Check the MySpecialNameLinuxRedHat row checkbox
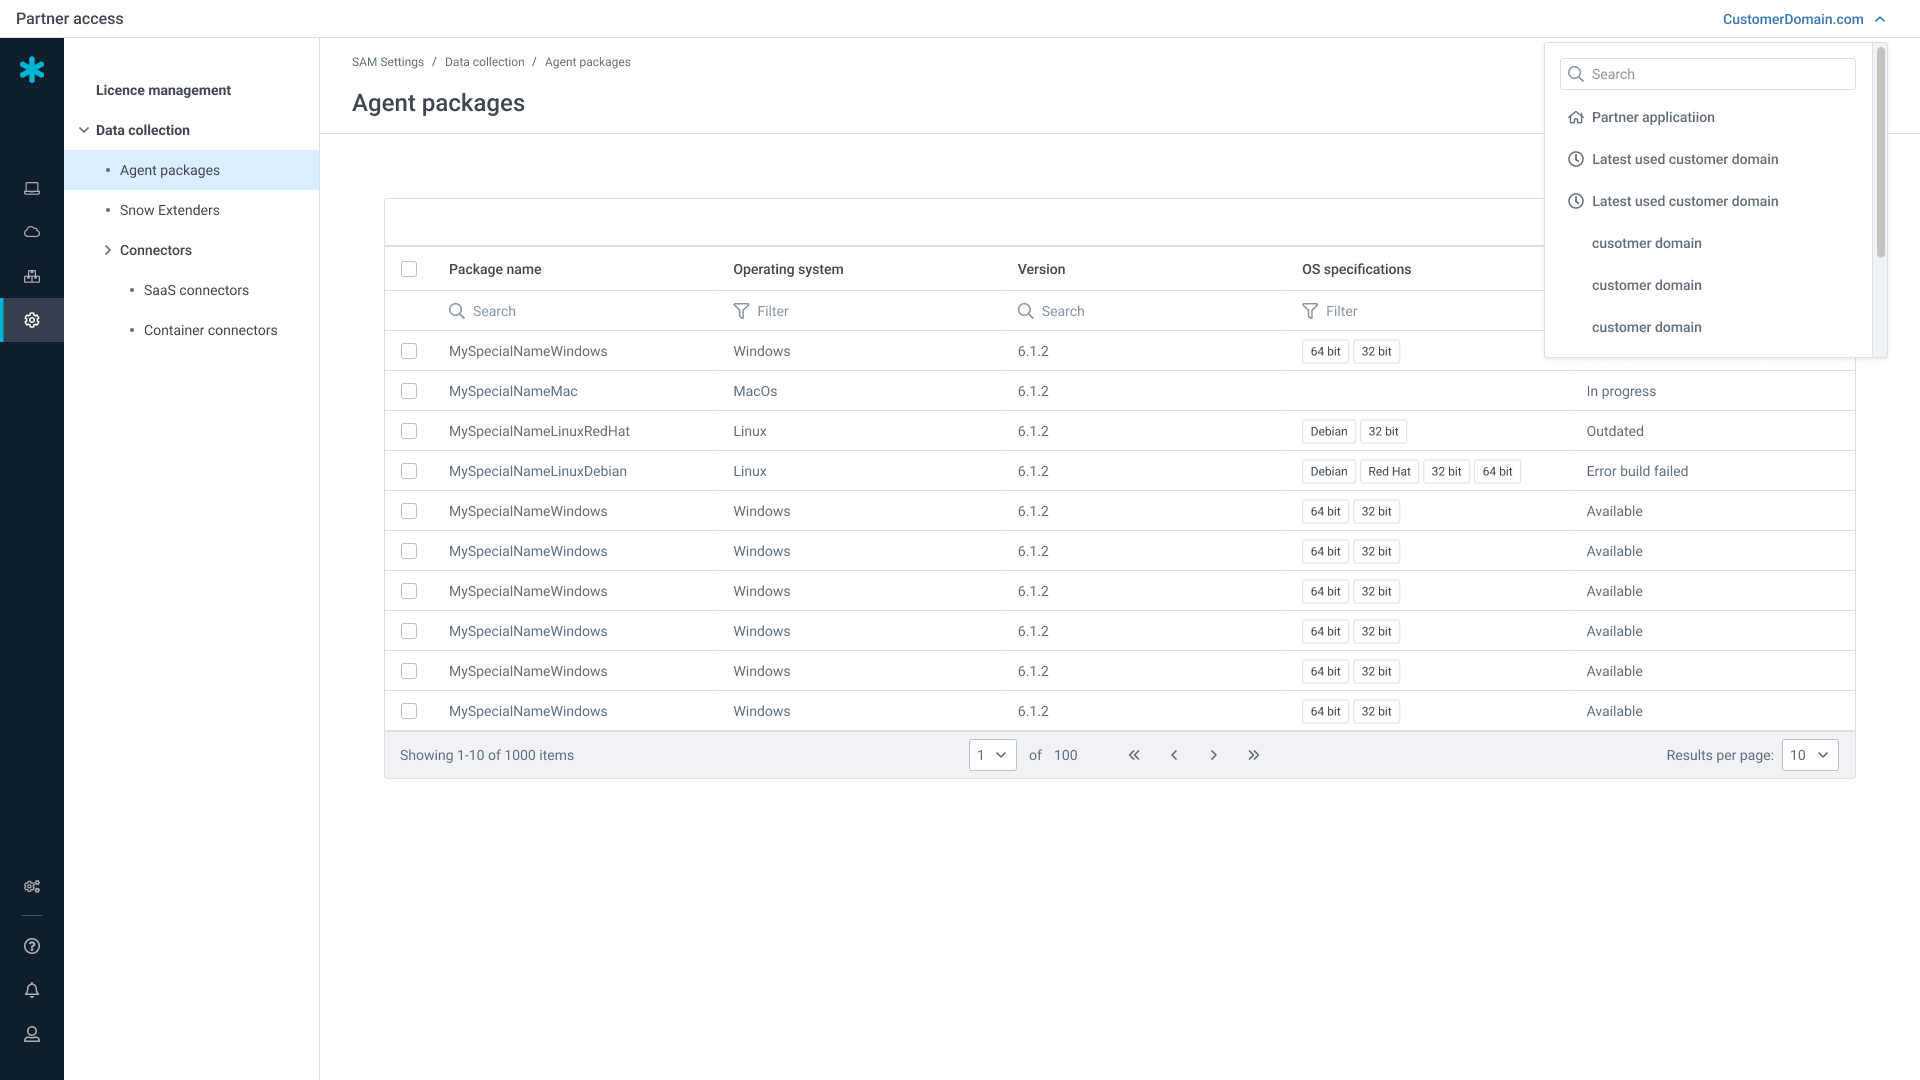1920x1080 pixels. point(409,431)
